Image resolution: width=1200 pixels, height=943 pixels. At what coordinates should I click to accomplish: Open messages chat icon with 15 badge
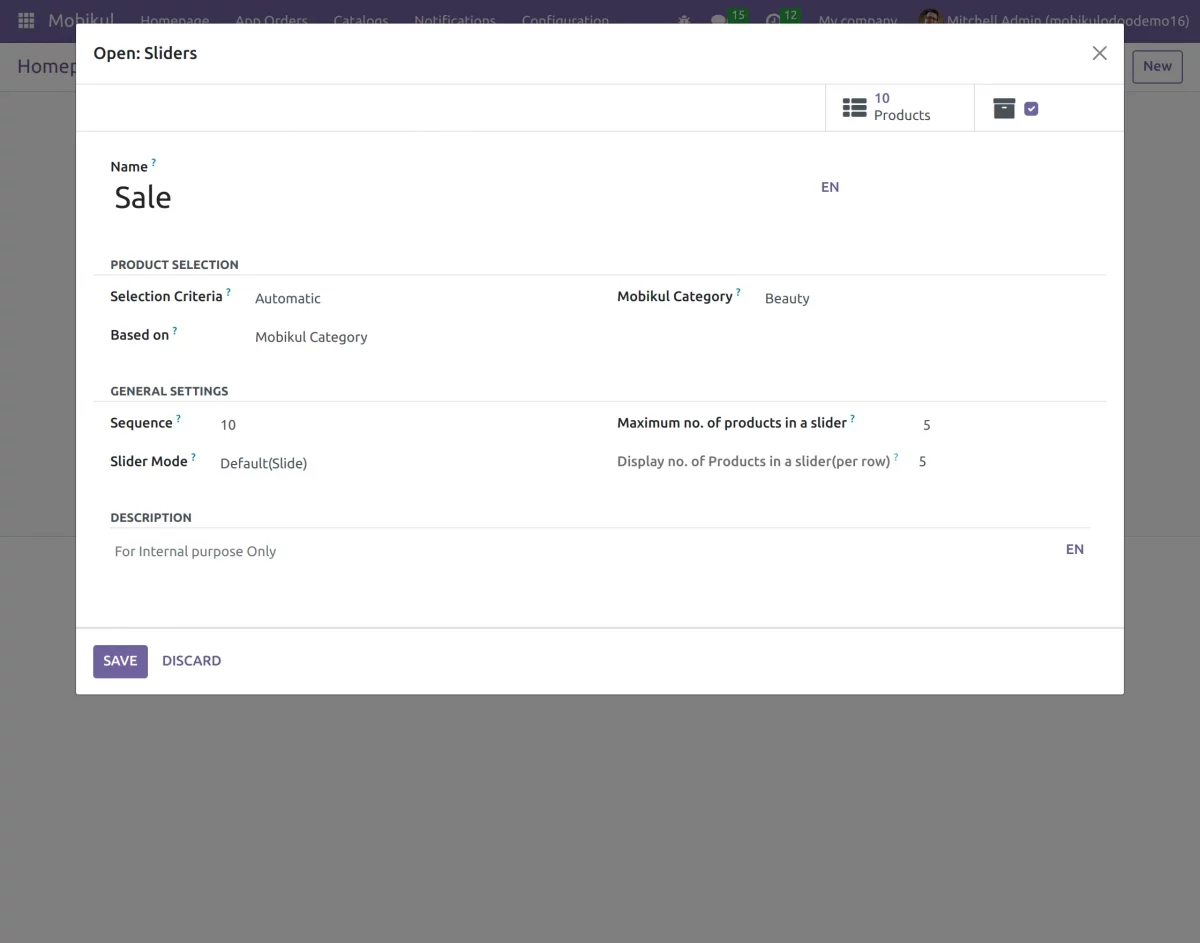718,20
